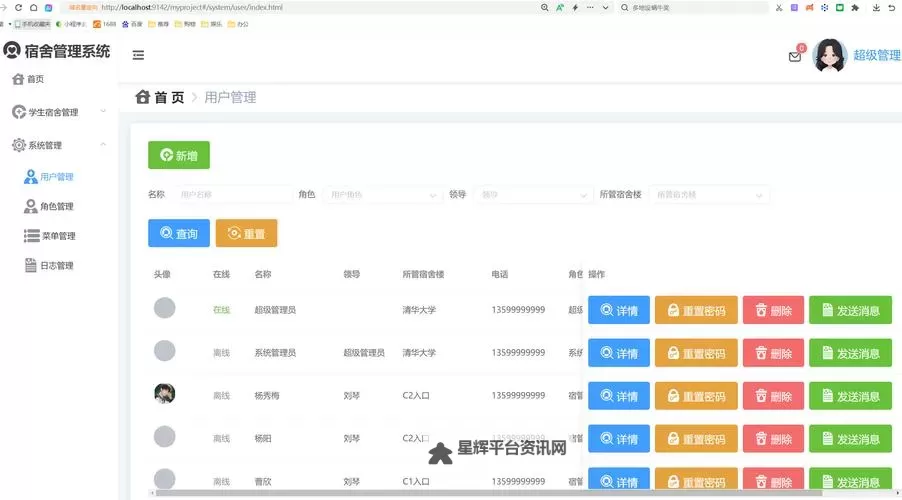
Task: Click the green 在线 status text
Action: pos(221,310)
